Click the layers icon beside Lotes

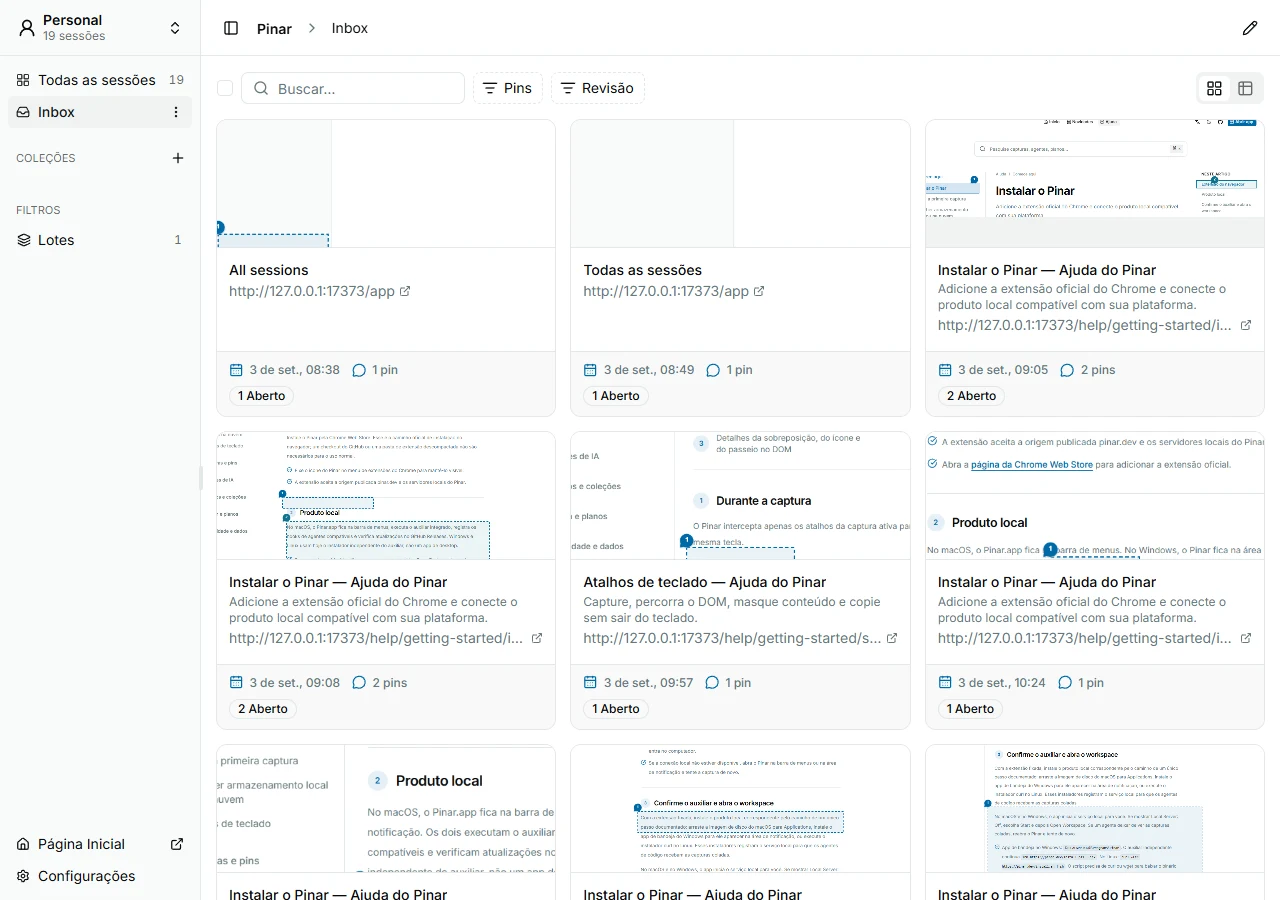click(24, 240)
